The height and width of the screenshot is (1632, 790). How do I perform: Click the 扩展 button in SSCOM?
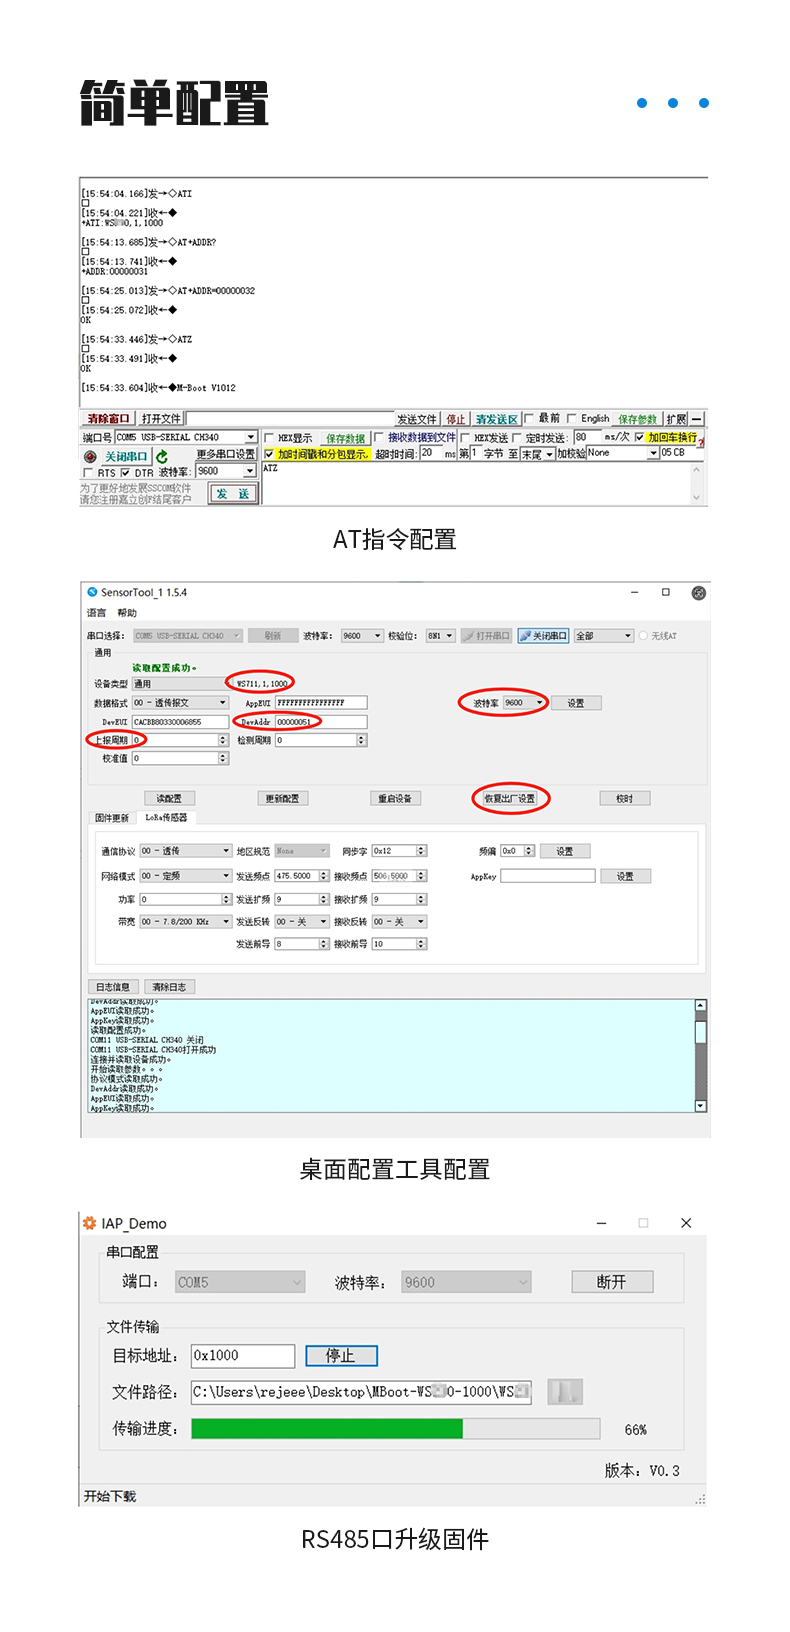(677, 419)
